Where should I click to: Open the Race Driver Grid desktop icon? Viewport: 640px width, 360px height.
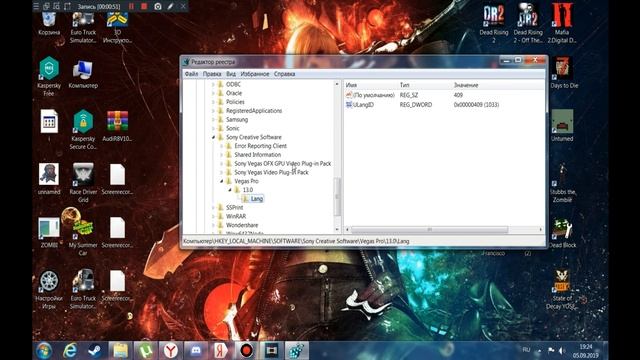83,182
